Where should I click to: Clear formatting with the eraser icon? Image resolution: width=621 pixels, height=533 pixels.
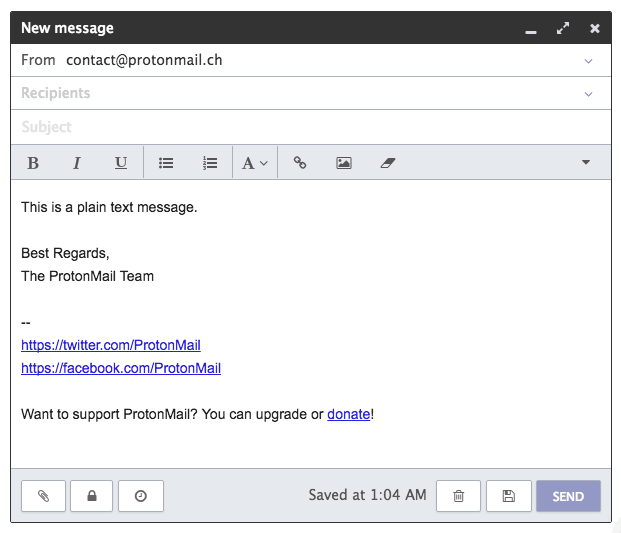[x=388, y=163]
